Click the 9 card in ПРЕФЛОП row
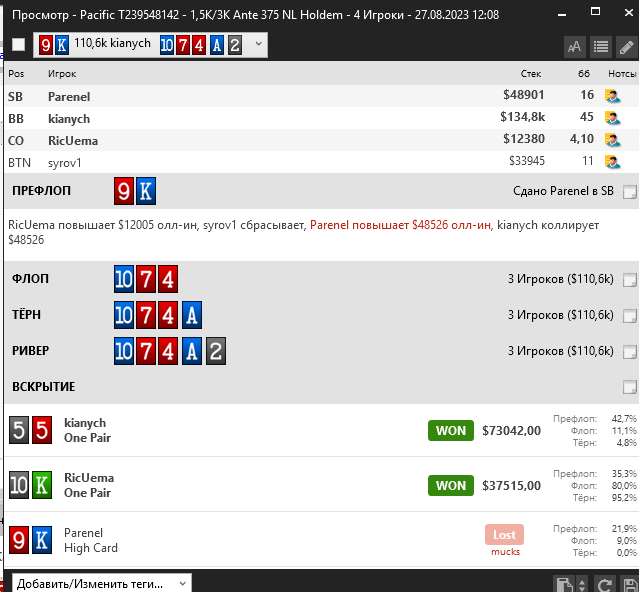Viewport: 639px width, 592px height. [x=124, y=191]
